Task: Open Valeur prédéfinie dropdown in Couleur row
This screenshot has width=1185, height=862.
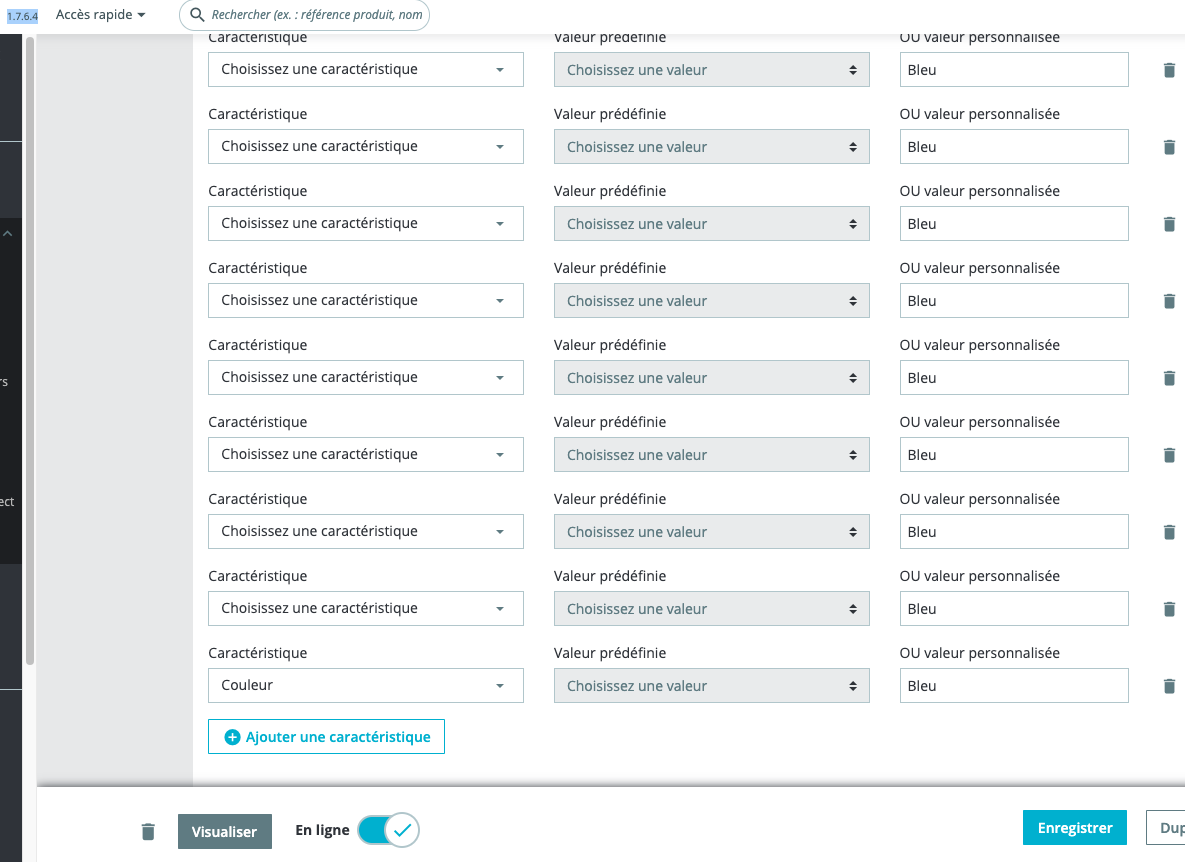Action: tap(711, 686)
